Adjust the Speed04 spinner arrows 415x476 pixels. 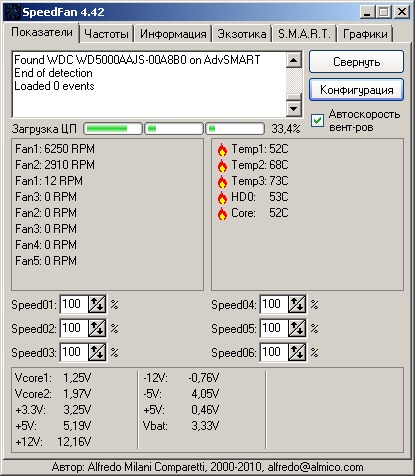pos(297,304)
